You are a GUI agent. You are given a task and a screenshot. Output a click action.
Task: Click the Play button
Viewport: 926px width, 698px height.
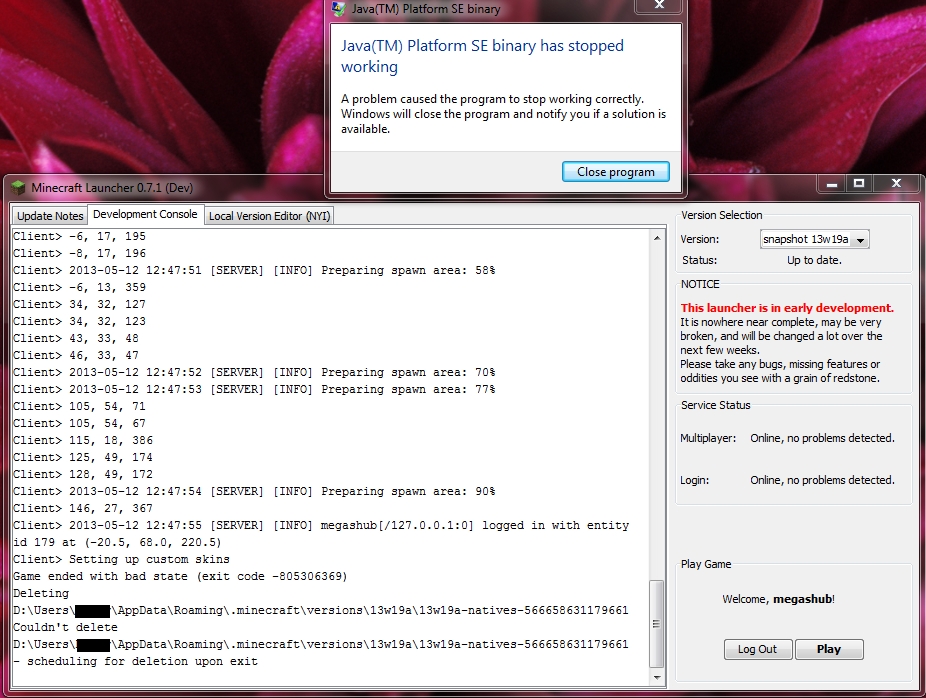pyautogui.click(x=829, y=649)
